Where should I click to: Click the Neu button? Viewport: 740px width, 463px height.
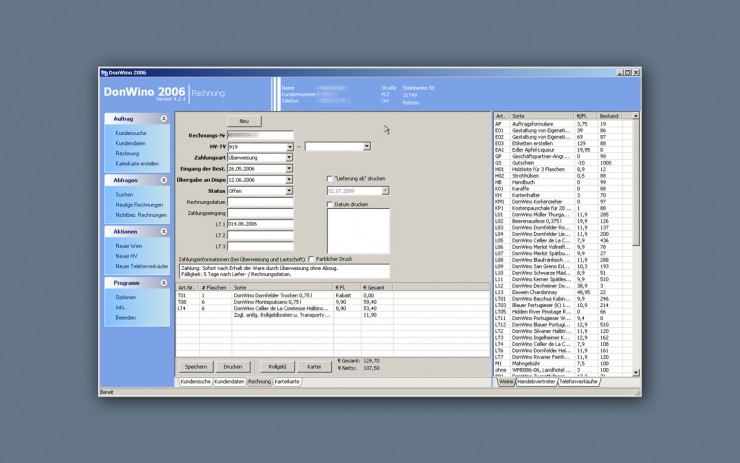pos(244,121)
